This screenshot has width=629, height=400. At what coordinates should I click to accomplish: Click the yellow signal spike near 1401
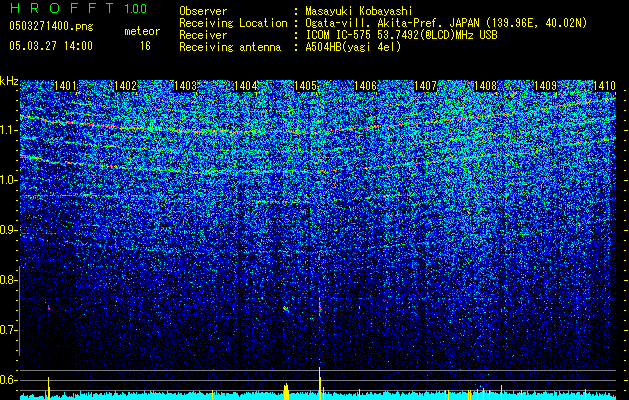[49, 388]
